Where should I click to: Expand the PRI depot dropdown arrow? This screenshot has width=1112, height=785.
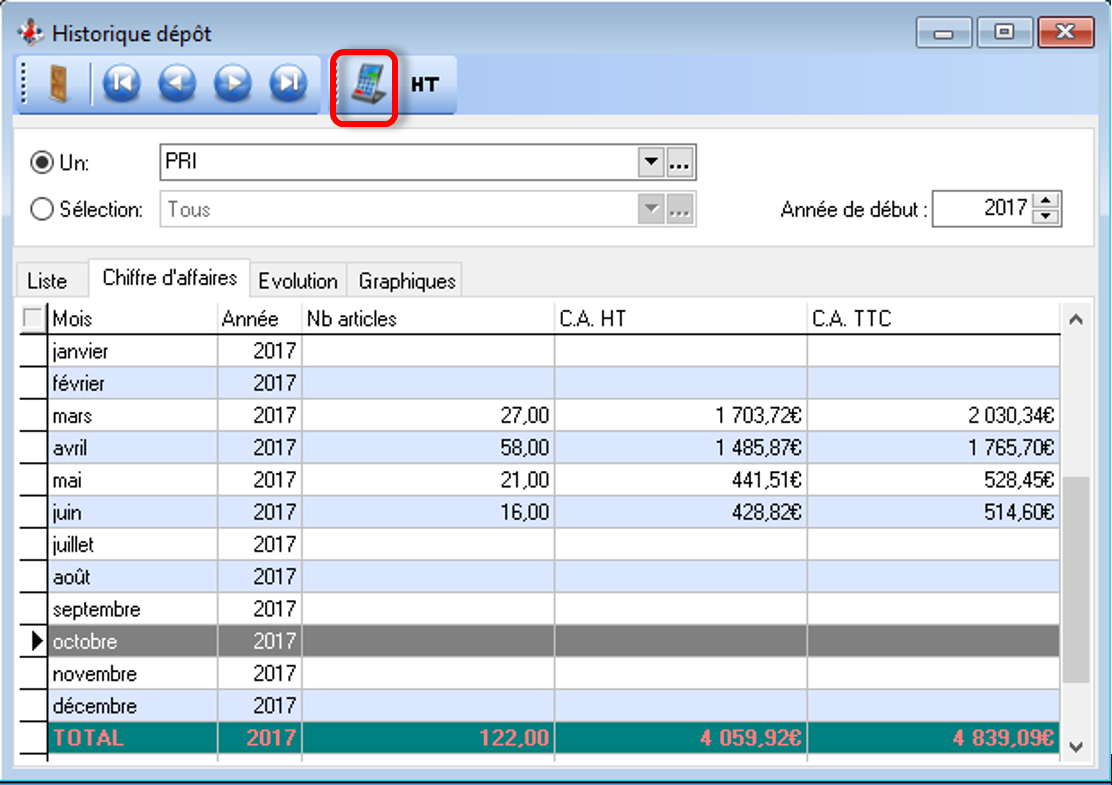651,162
